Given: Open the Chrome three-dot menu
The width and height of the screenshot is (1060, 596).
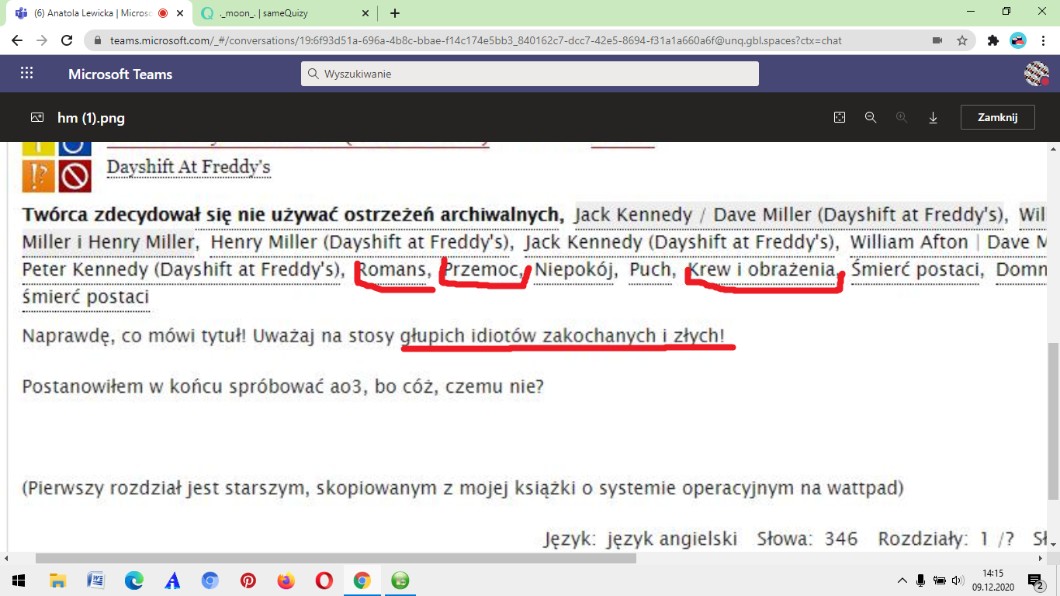Looking at the screenshot, I should [1043, 41].
